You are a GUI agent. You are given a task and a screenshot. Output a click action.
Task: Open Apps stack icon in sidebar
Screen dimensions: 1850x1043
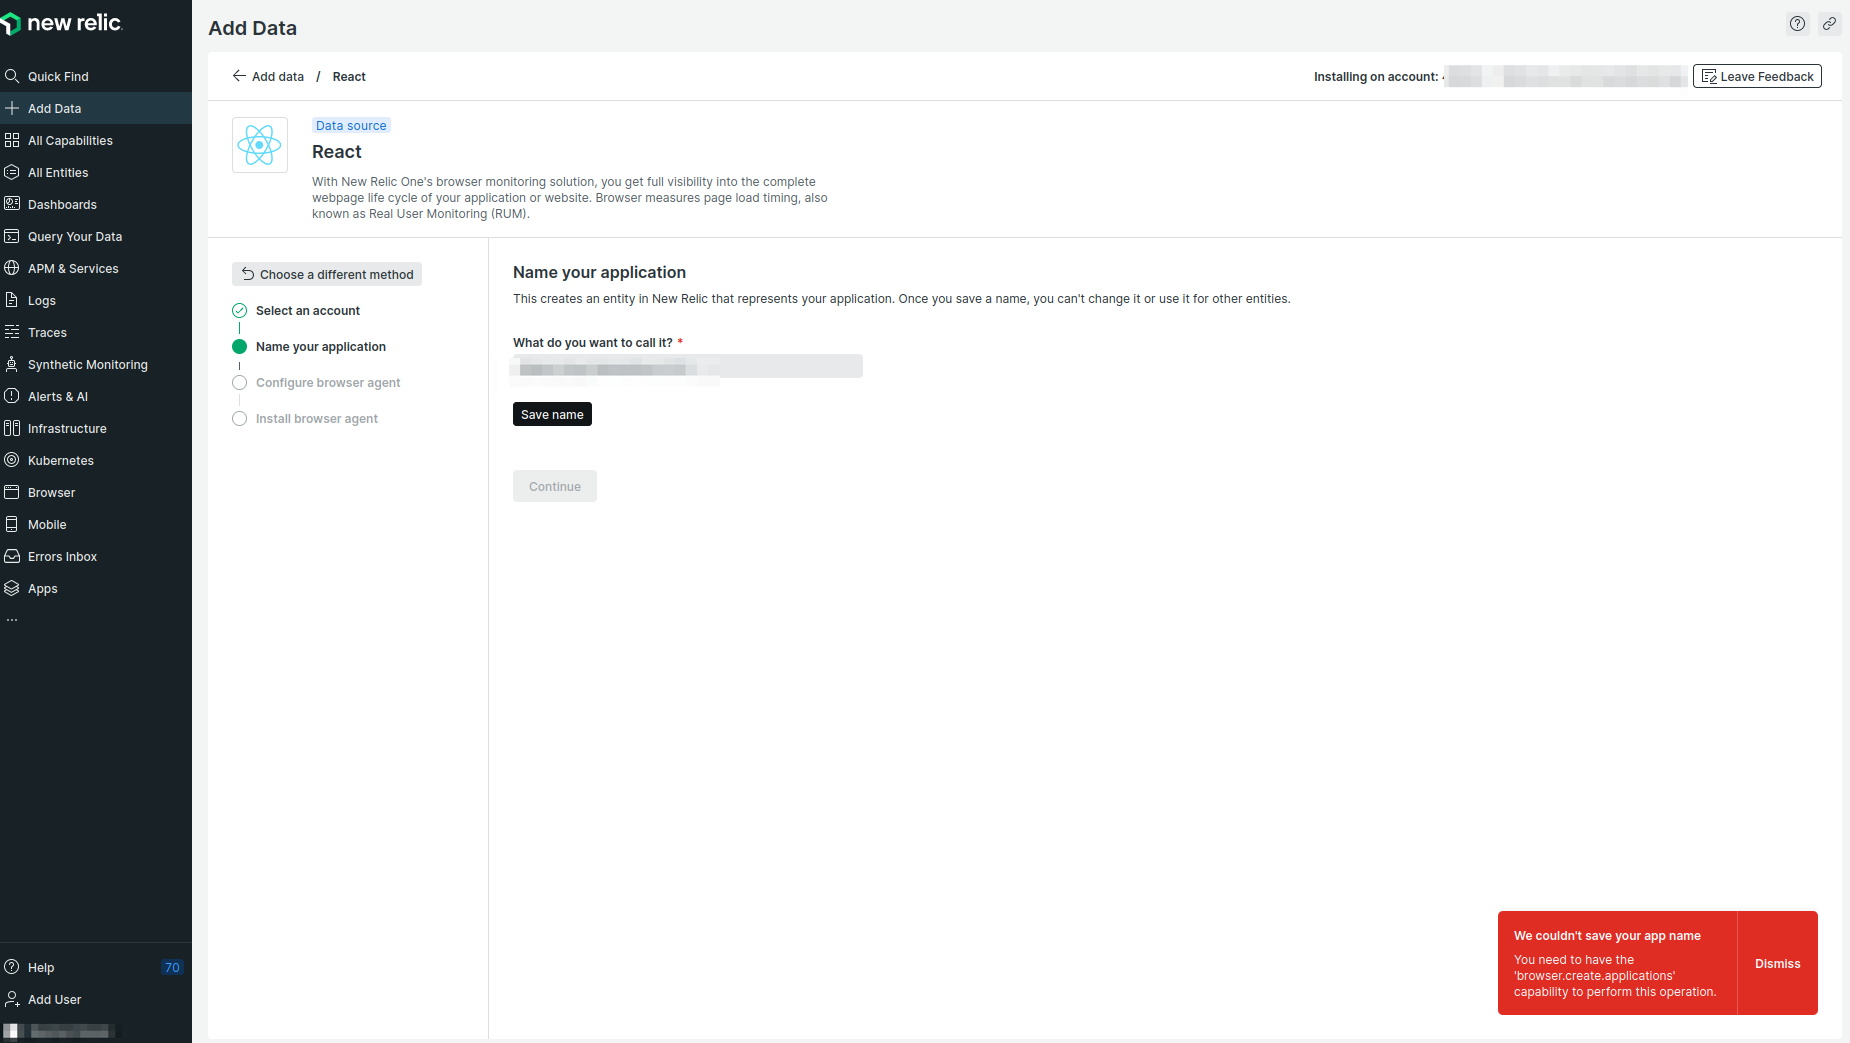(12, 588)
